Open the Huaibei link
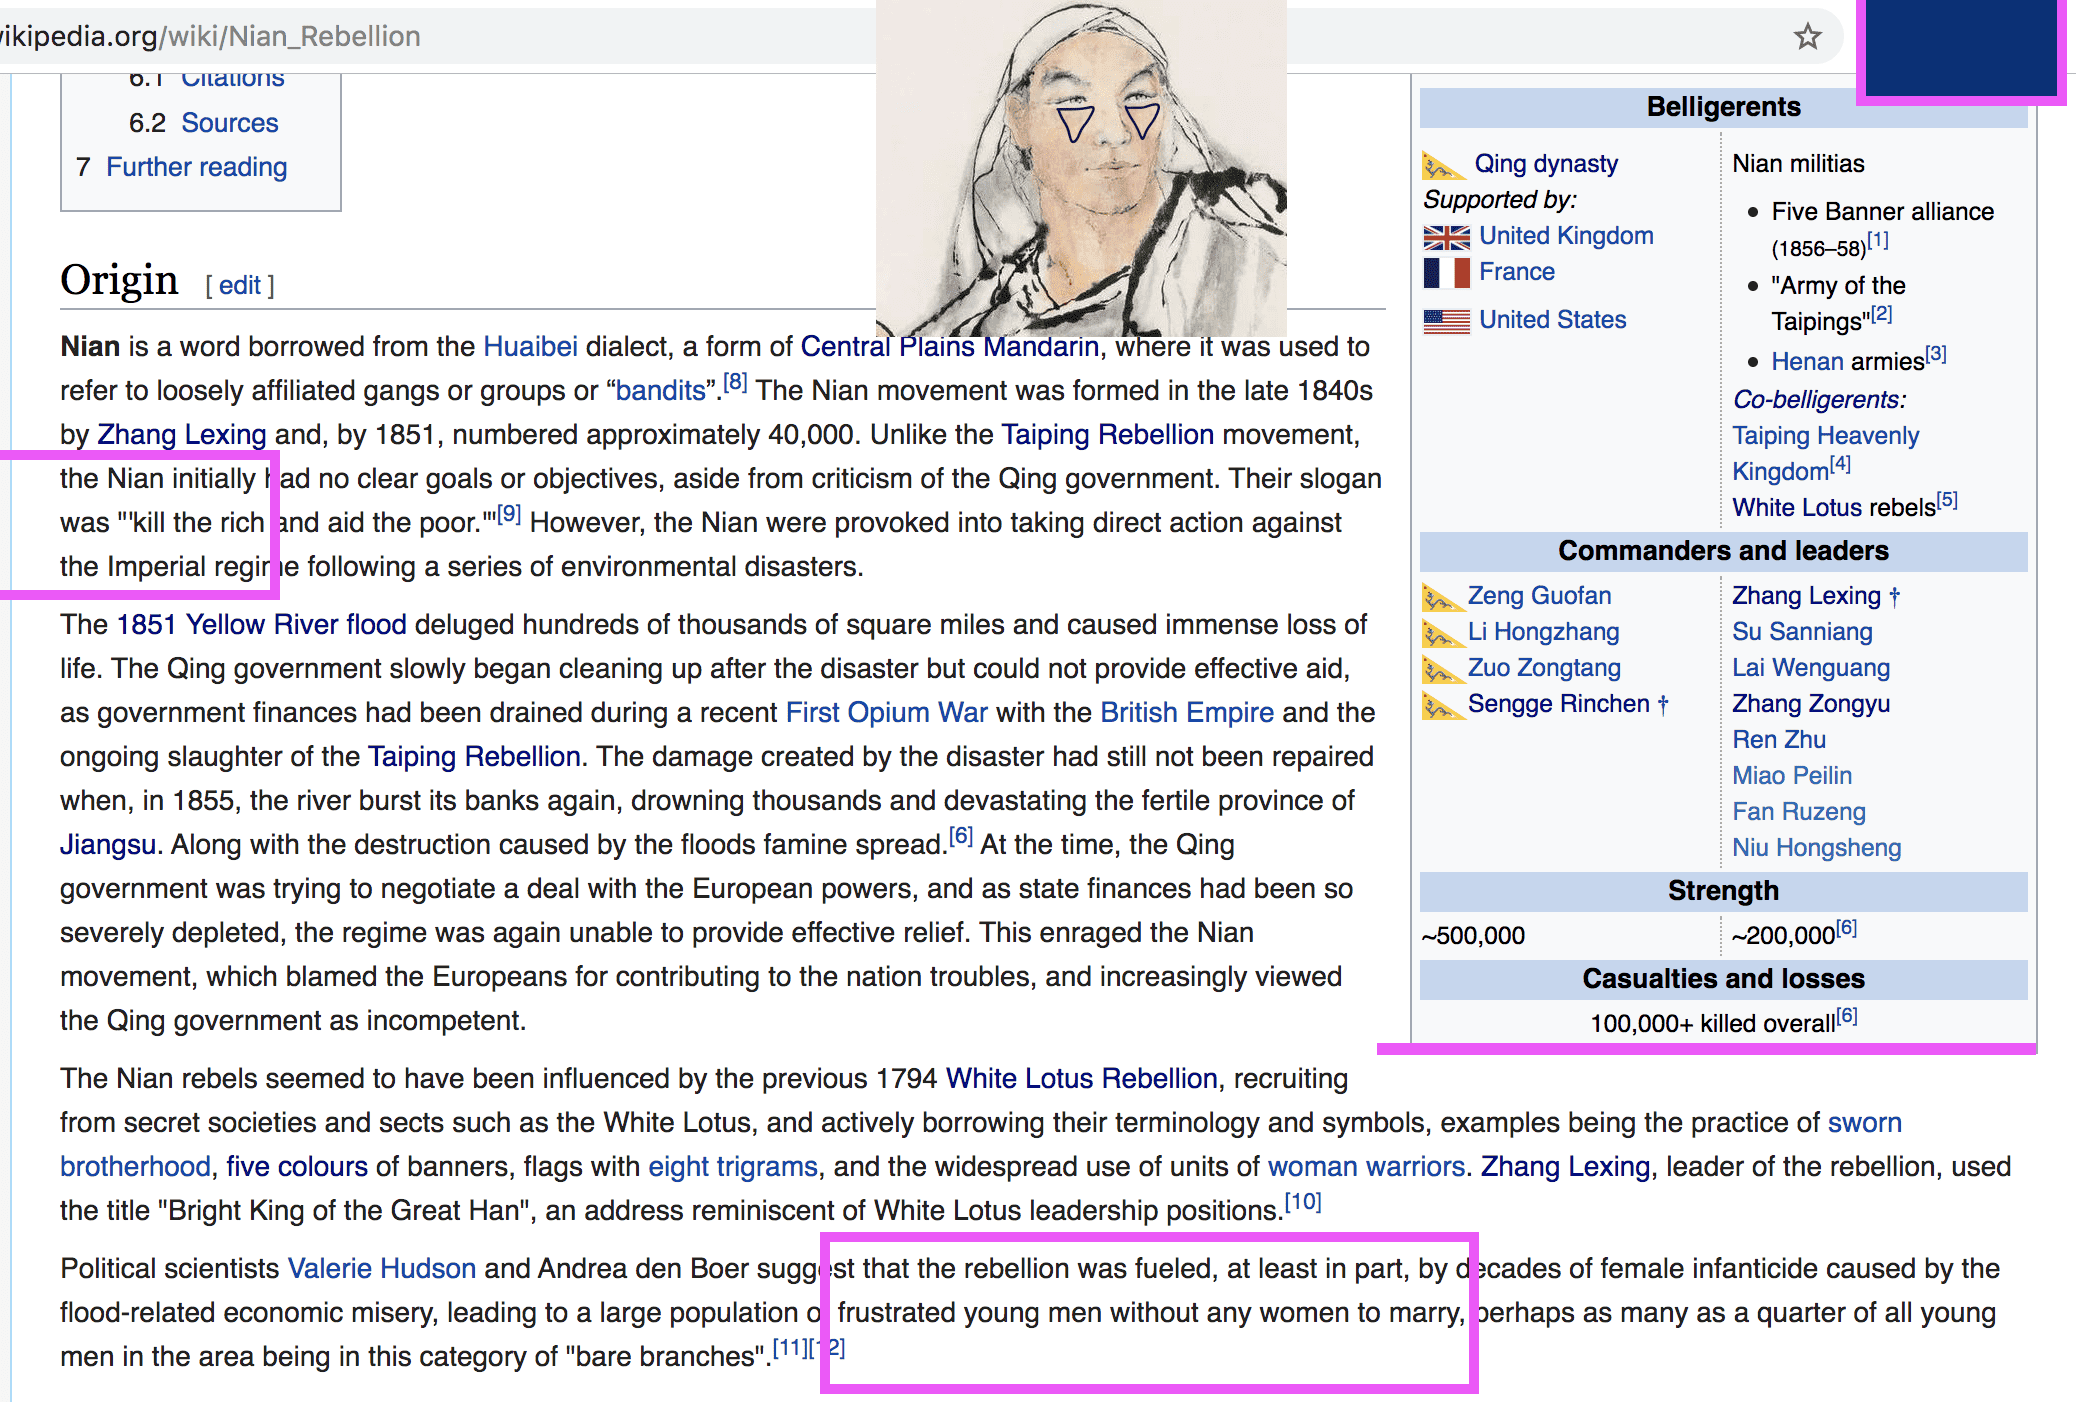This screenshot has height=1402, width=2076. click(530, 347)
